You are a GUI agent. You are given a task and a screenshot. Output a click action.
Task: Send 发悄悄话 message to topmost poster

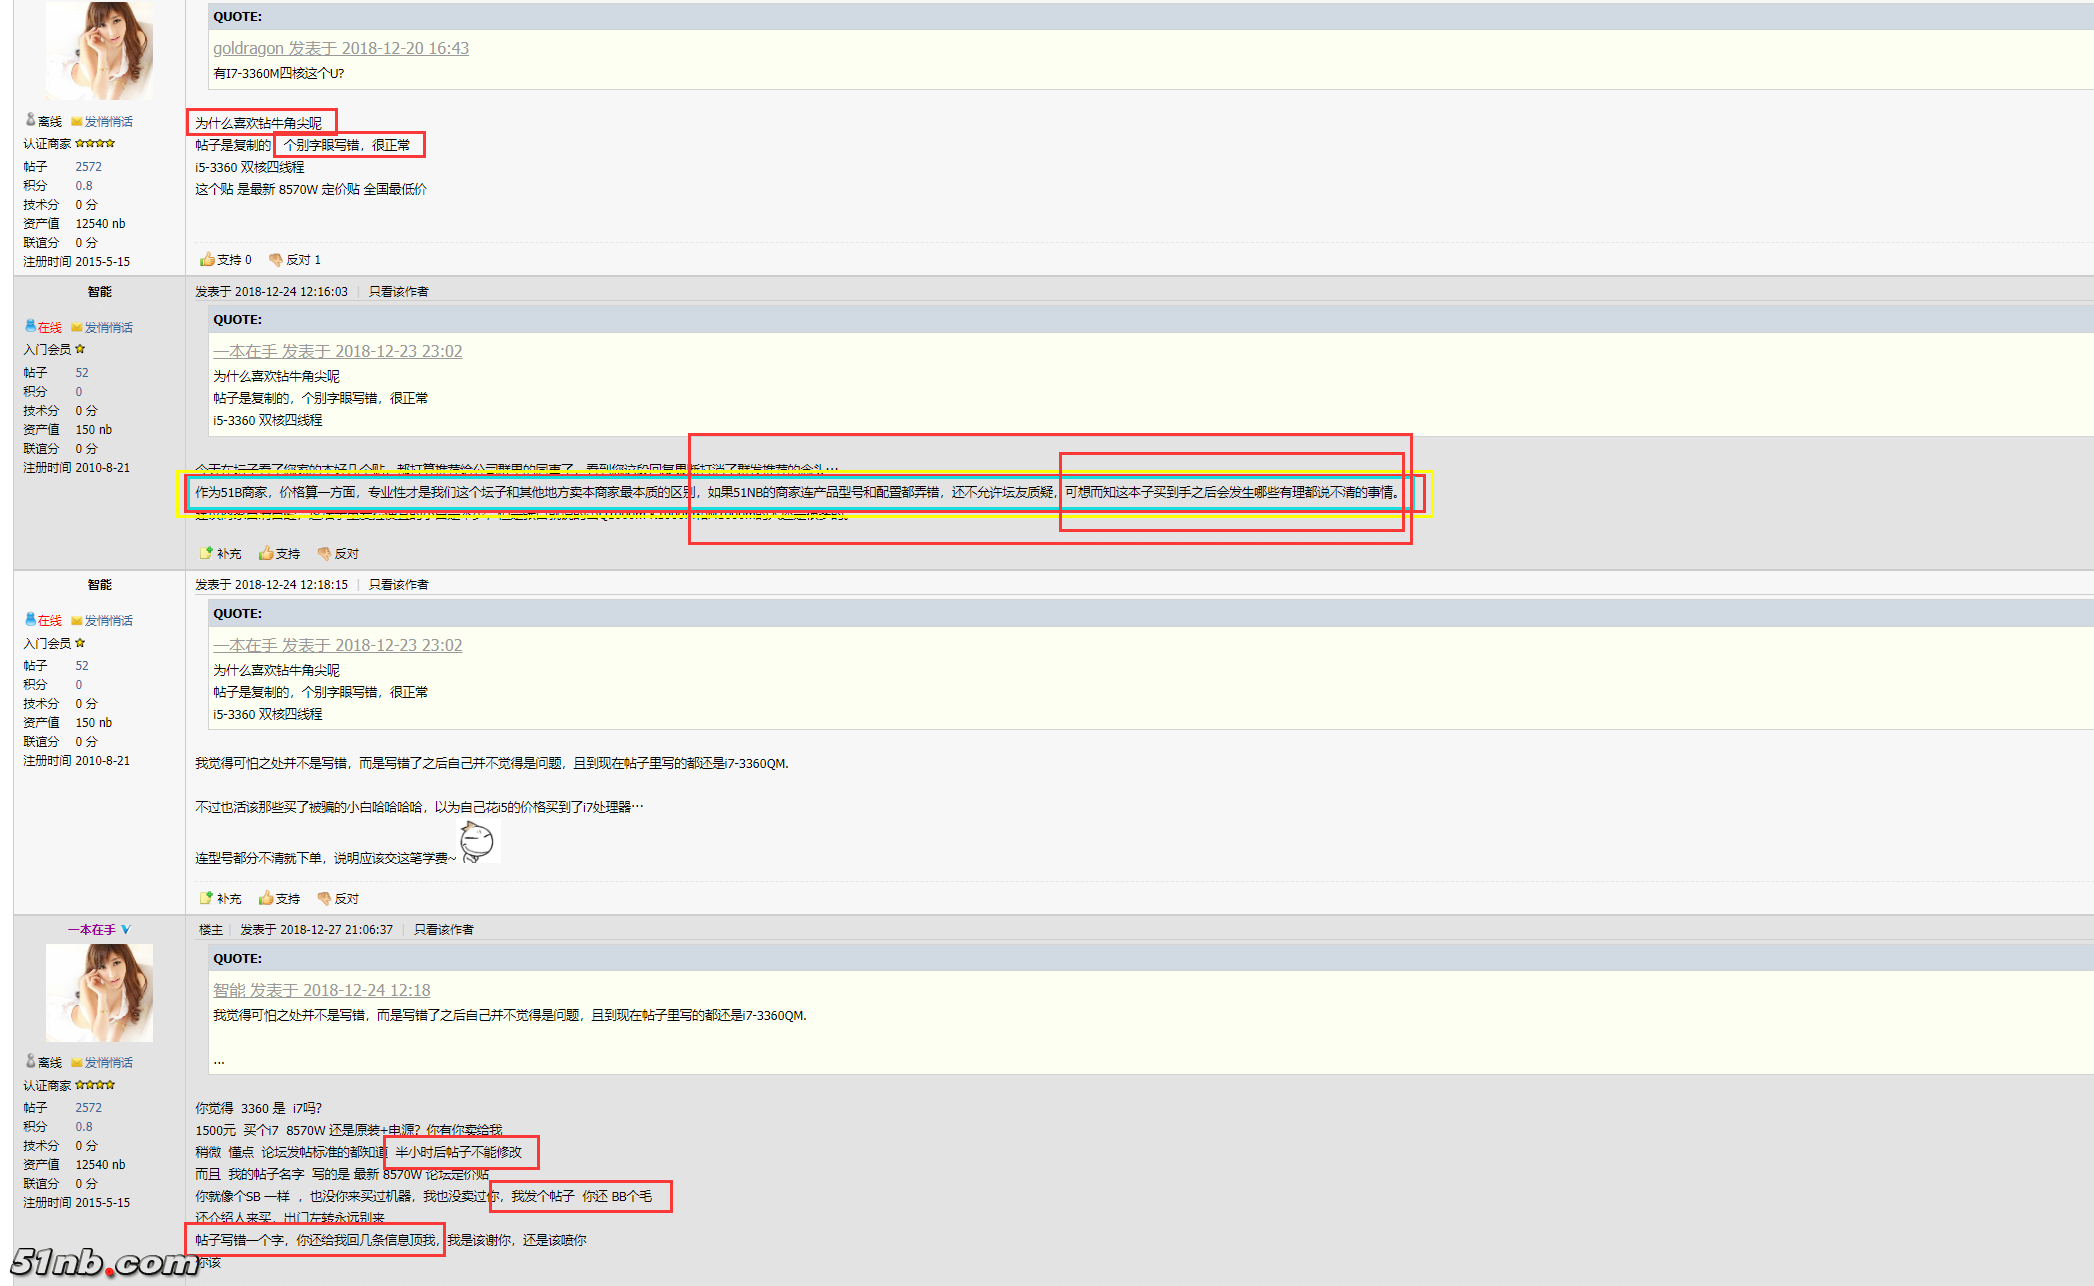108,122
